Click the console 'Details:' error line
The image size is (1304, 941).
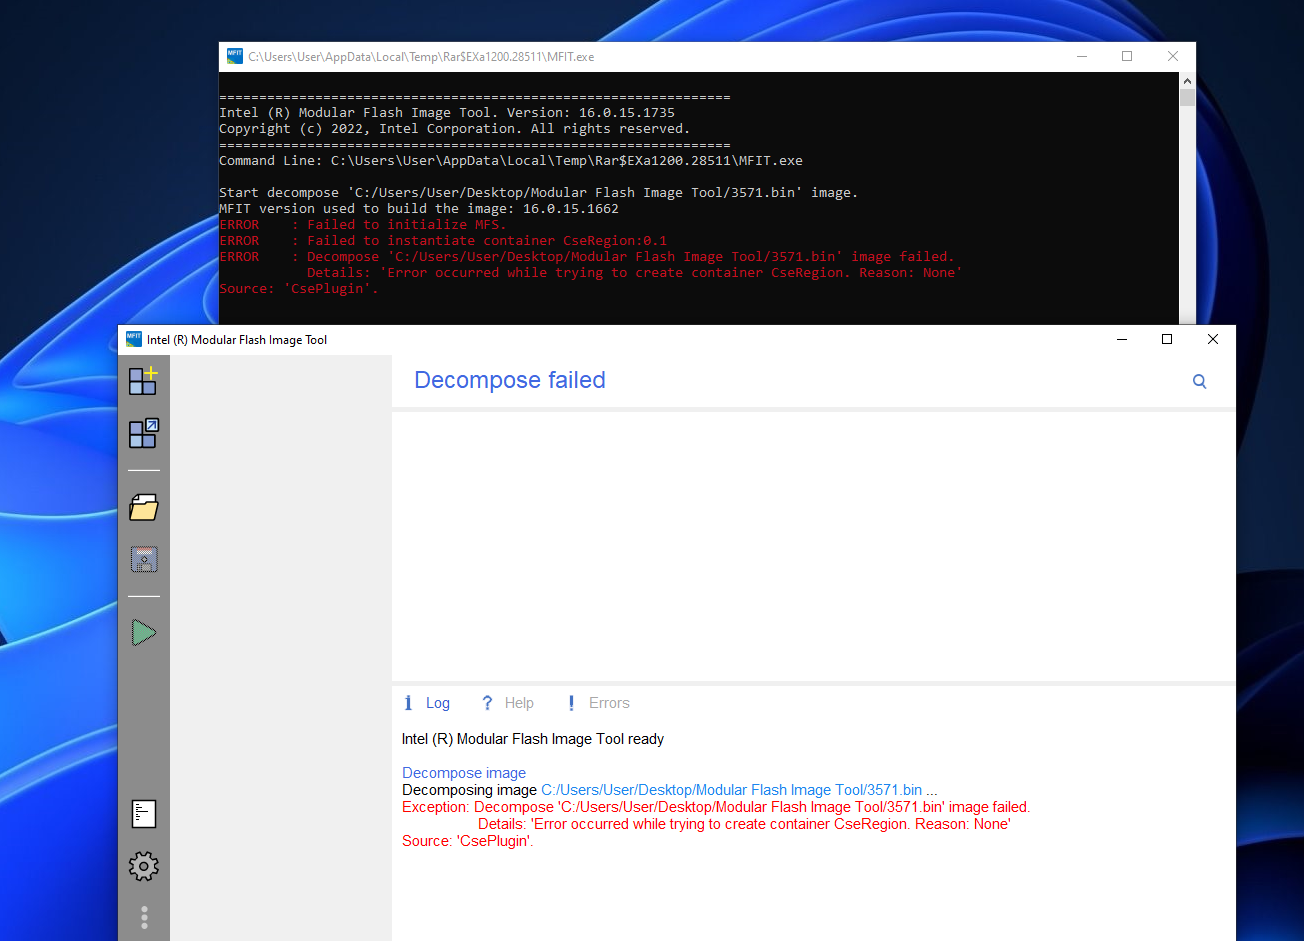click(634, 273)
